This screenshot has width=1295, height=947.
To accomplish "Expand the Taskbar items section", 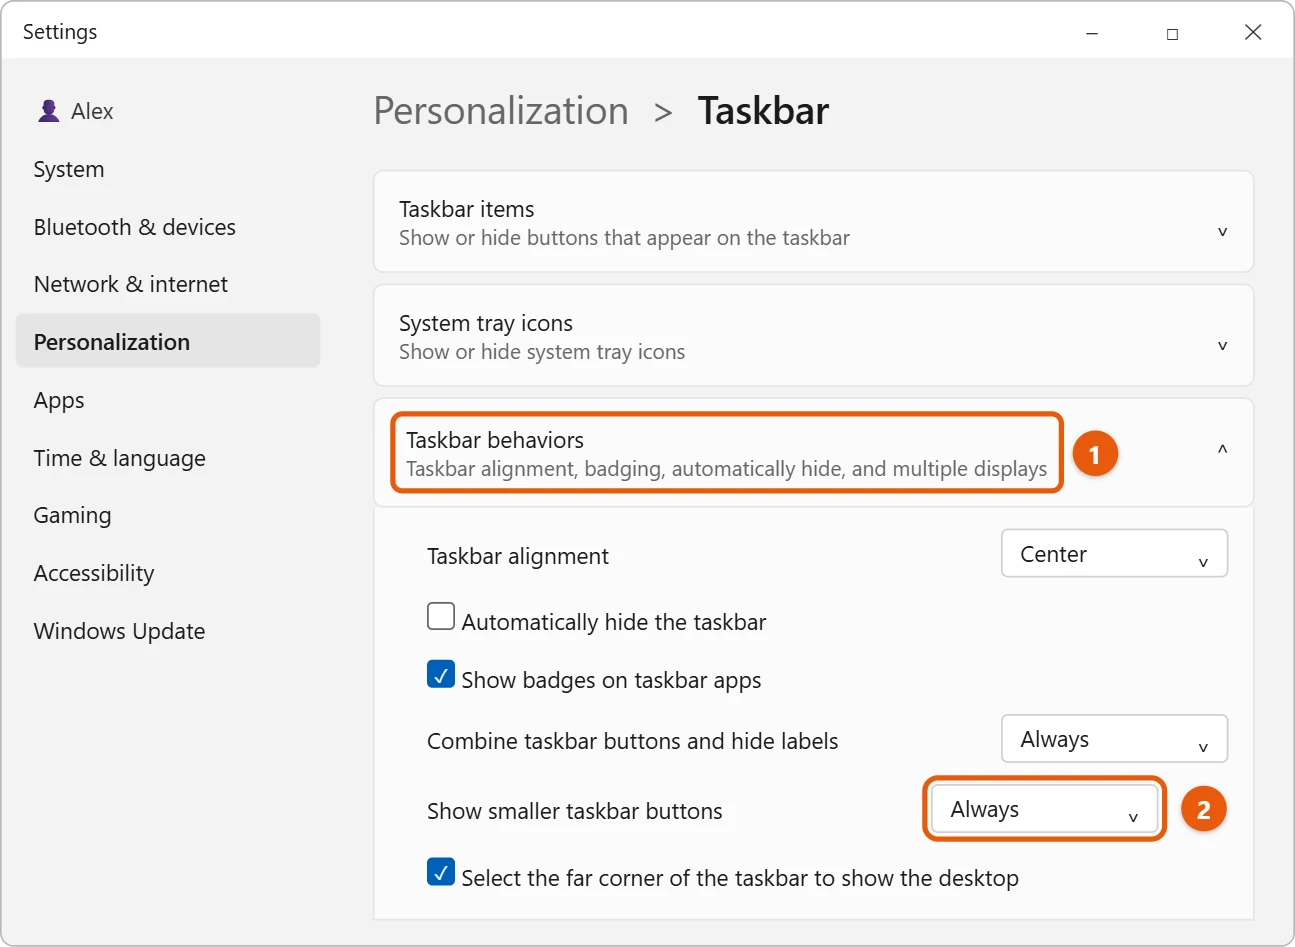I will [x=813, y=222].
